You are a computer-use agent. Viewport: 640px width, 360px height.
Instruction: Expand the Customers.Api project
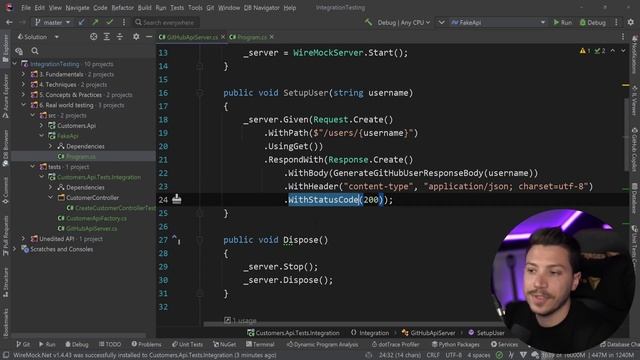42,126
